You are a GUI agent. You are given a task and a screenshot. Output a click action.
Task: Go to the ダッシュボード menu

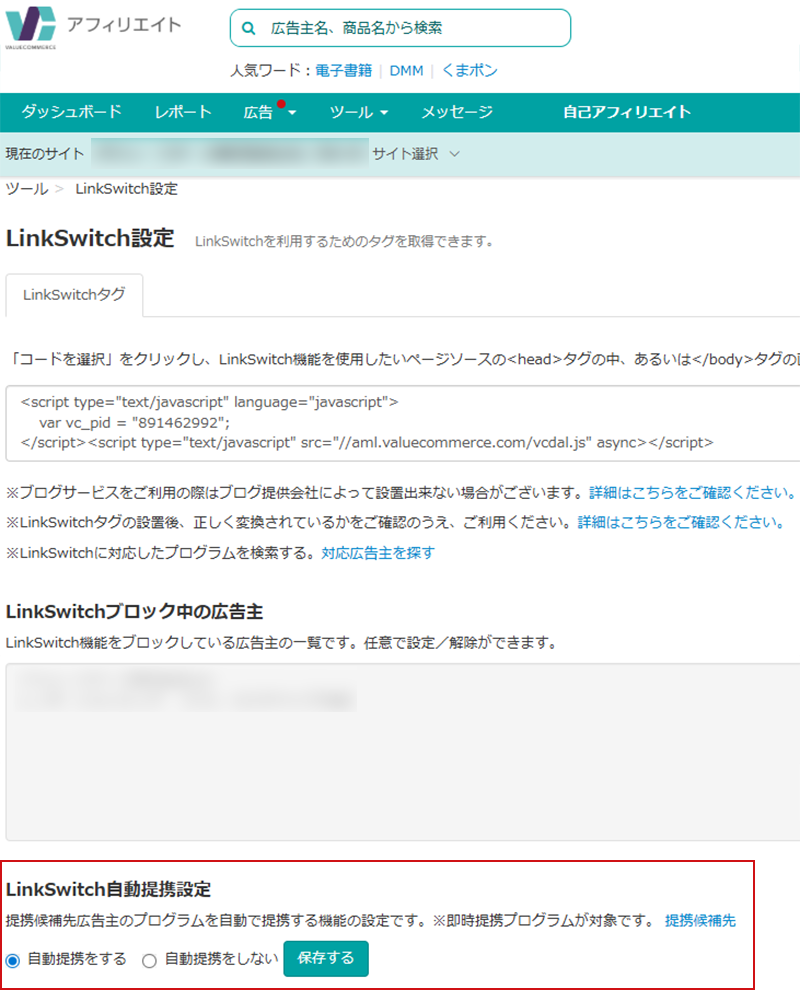(x=71, y=112)
